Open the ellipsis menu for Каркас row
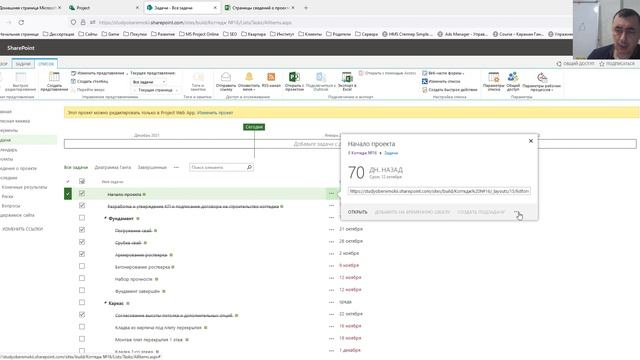Image resolution: width=640 pixels, height=360 pixels. (x=331, y=302)
